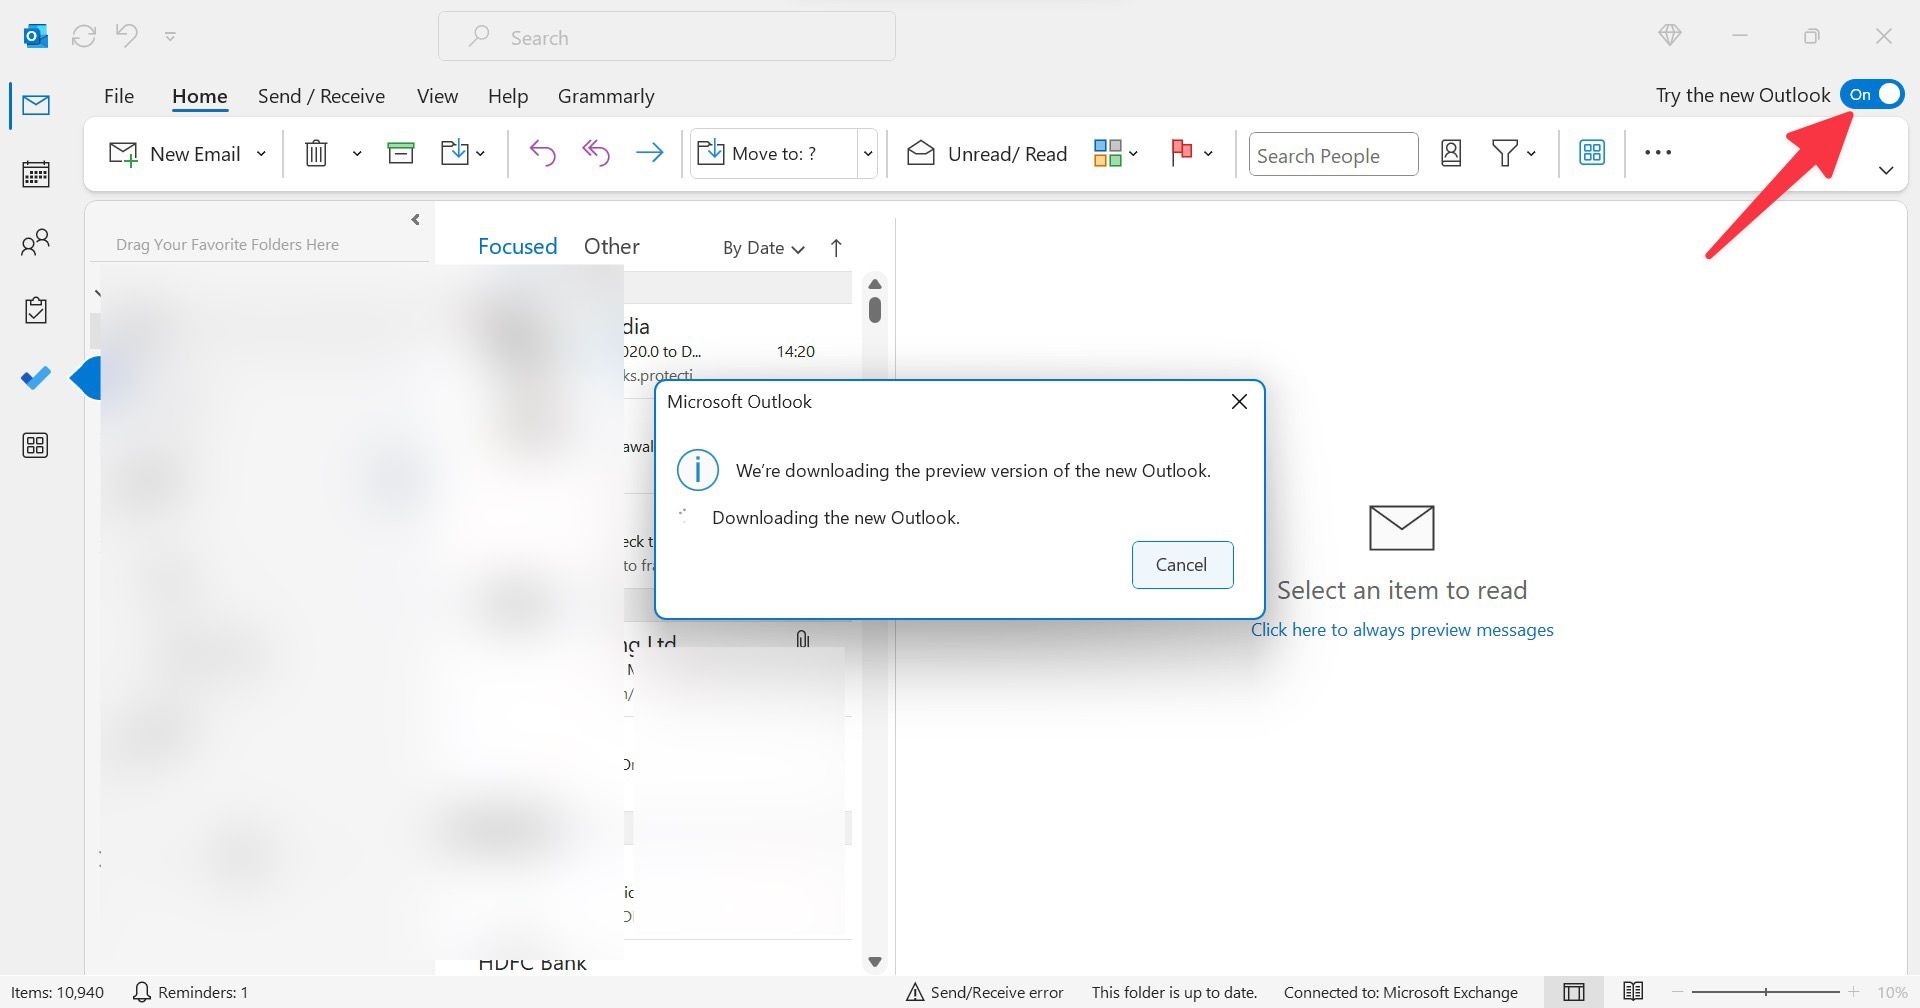Open the Mail module in the sidebar
The width and height of the screenshot is (1920, 1008).
point(36,105)
